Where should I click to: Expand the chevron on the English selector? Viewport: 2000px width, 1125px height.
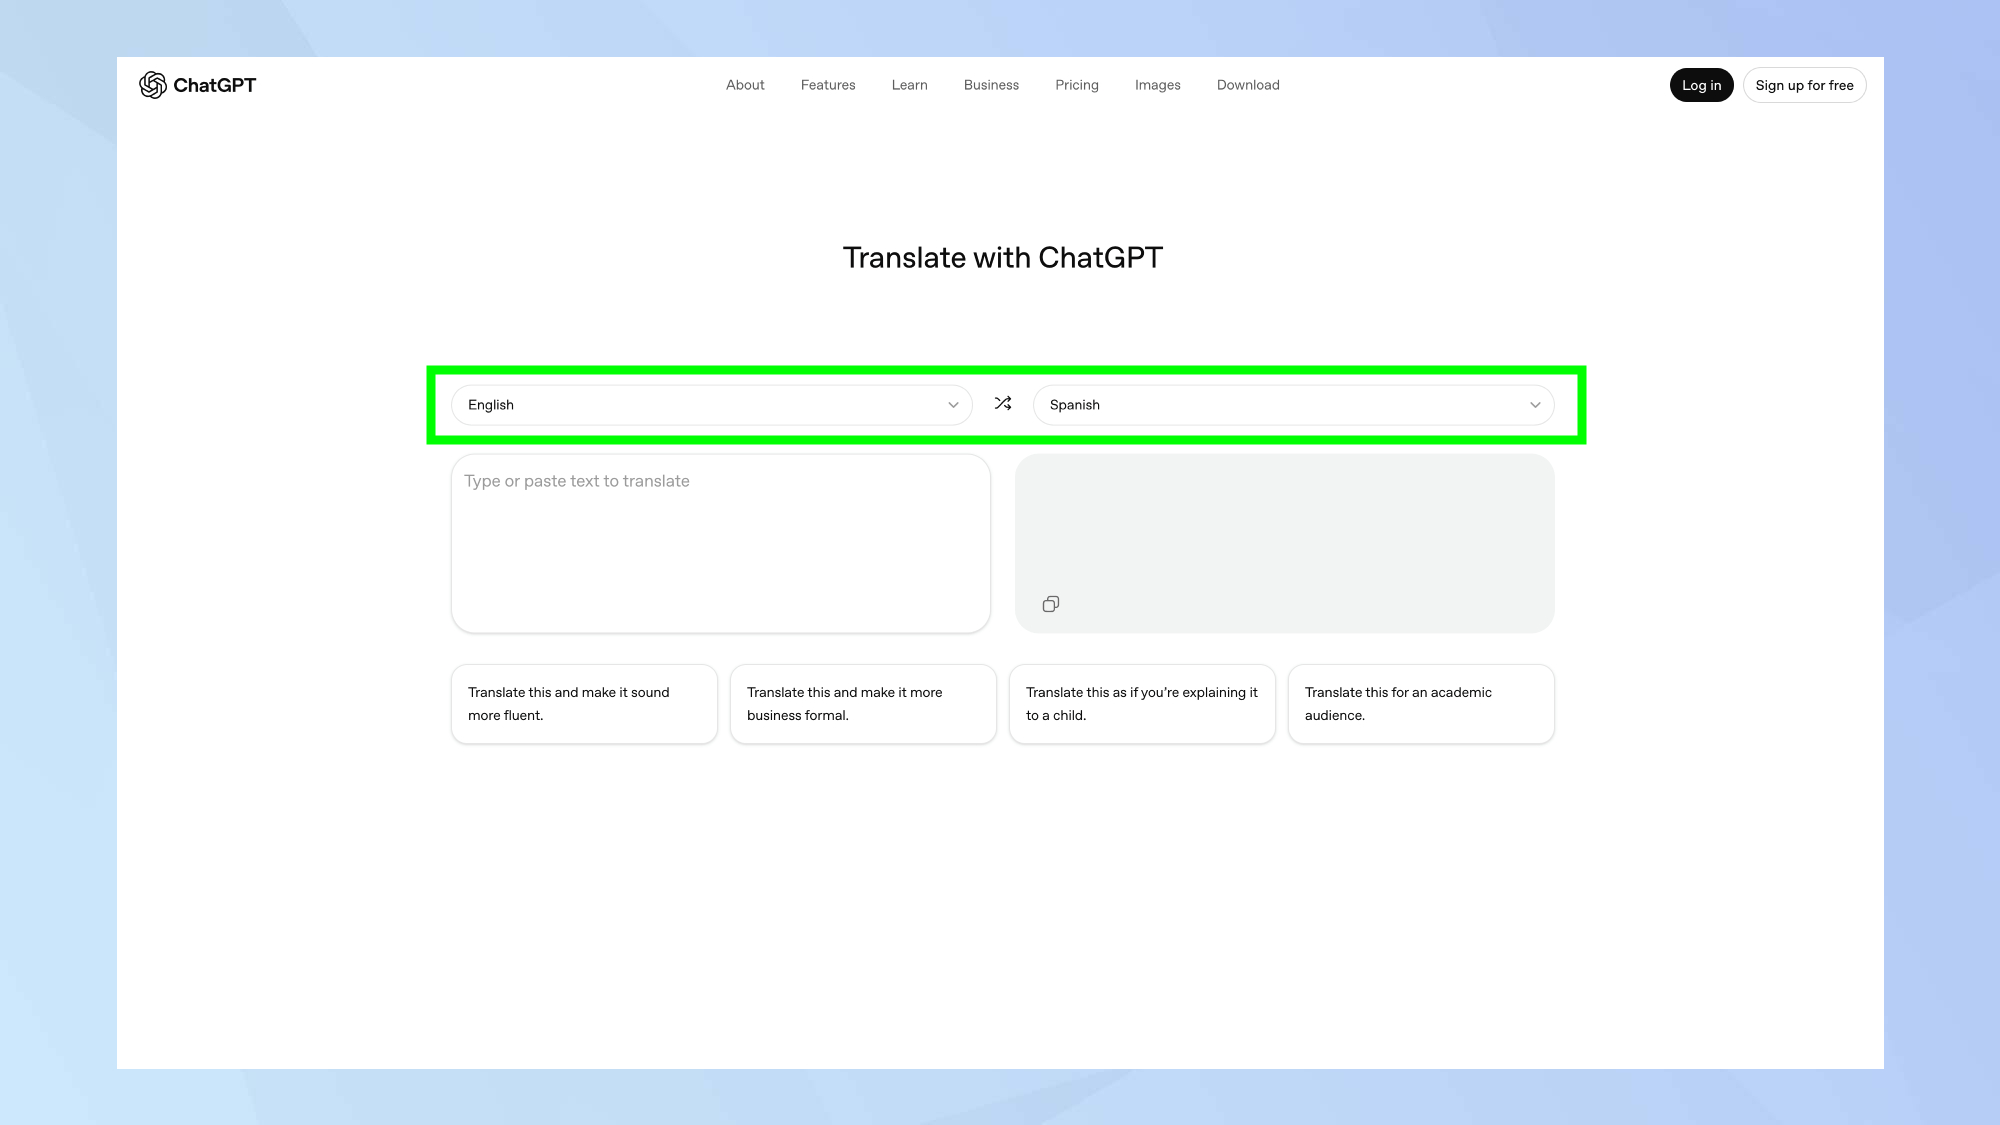952,405
